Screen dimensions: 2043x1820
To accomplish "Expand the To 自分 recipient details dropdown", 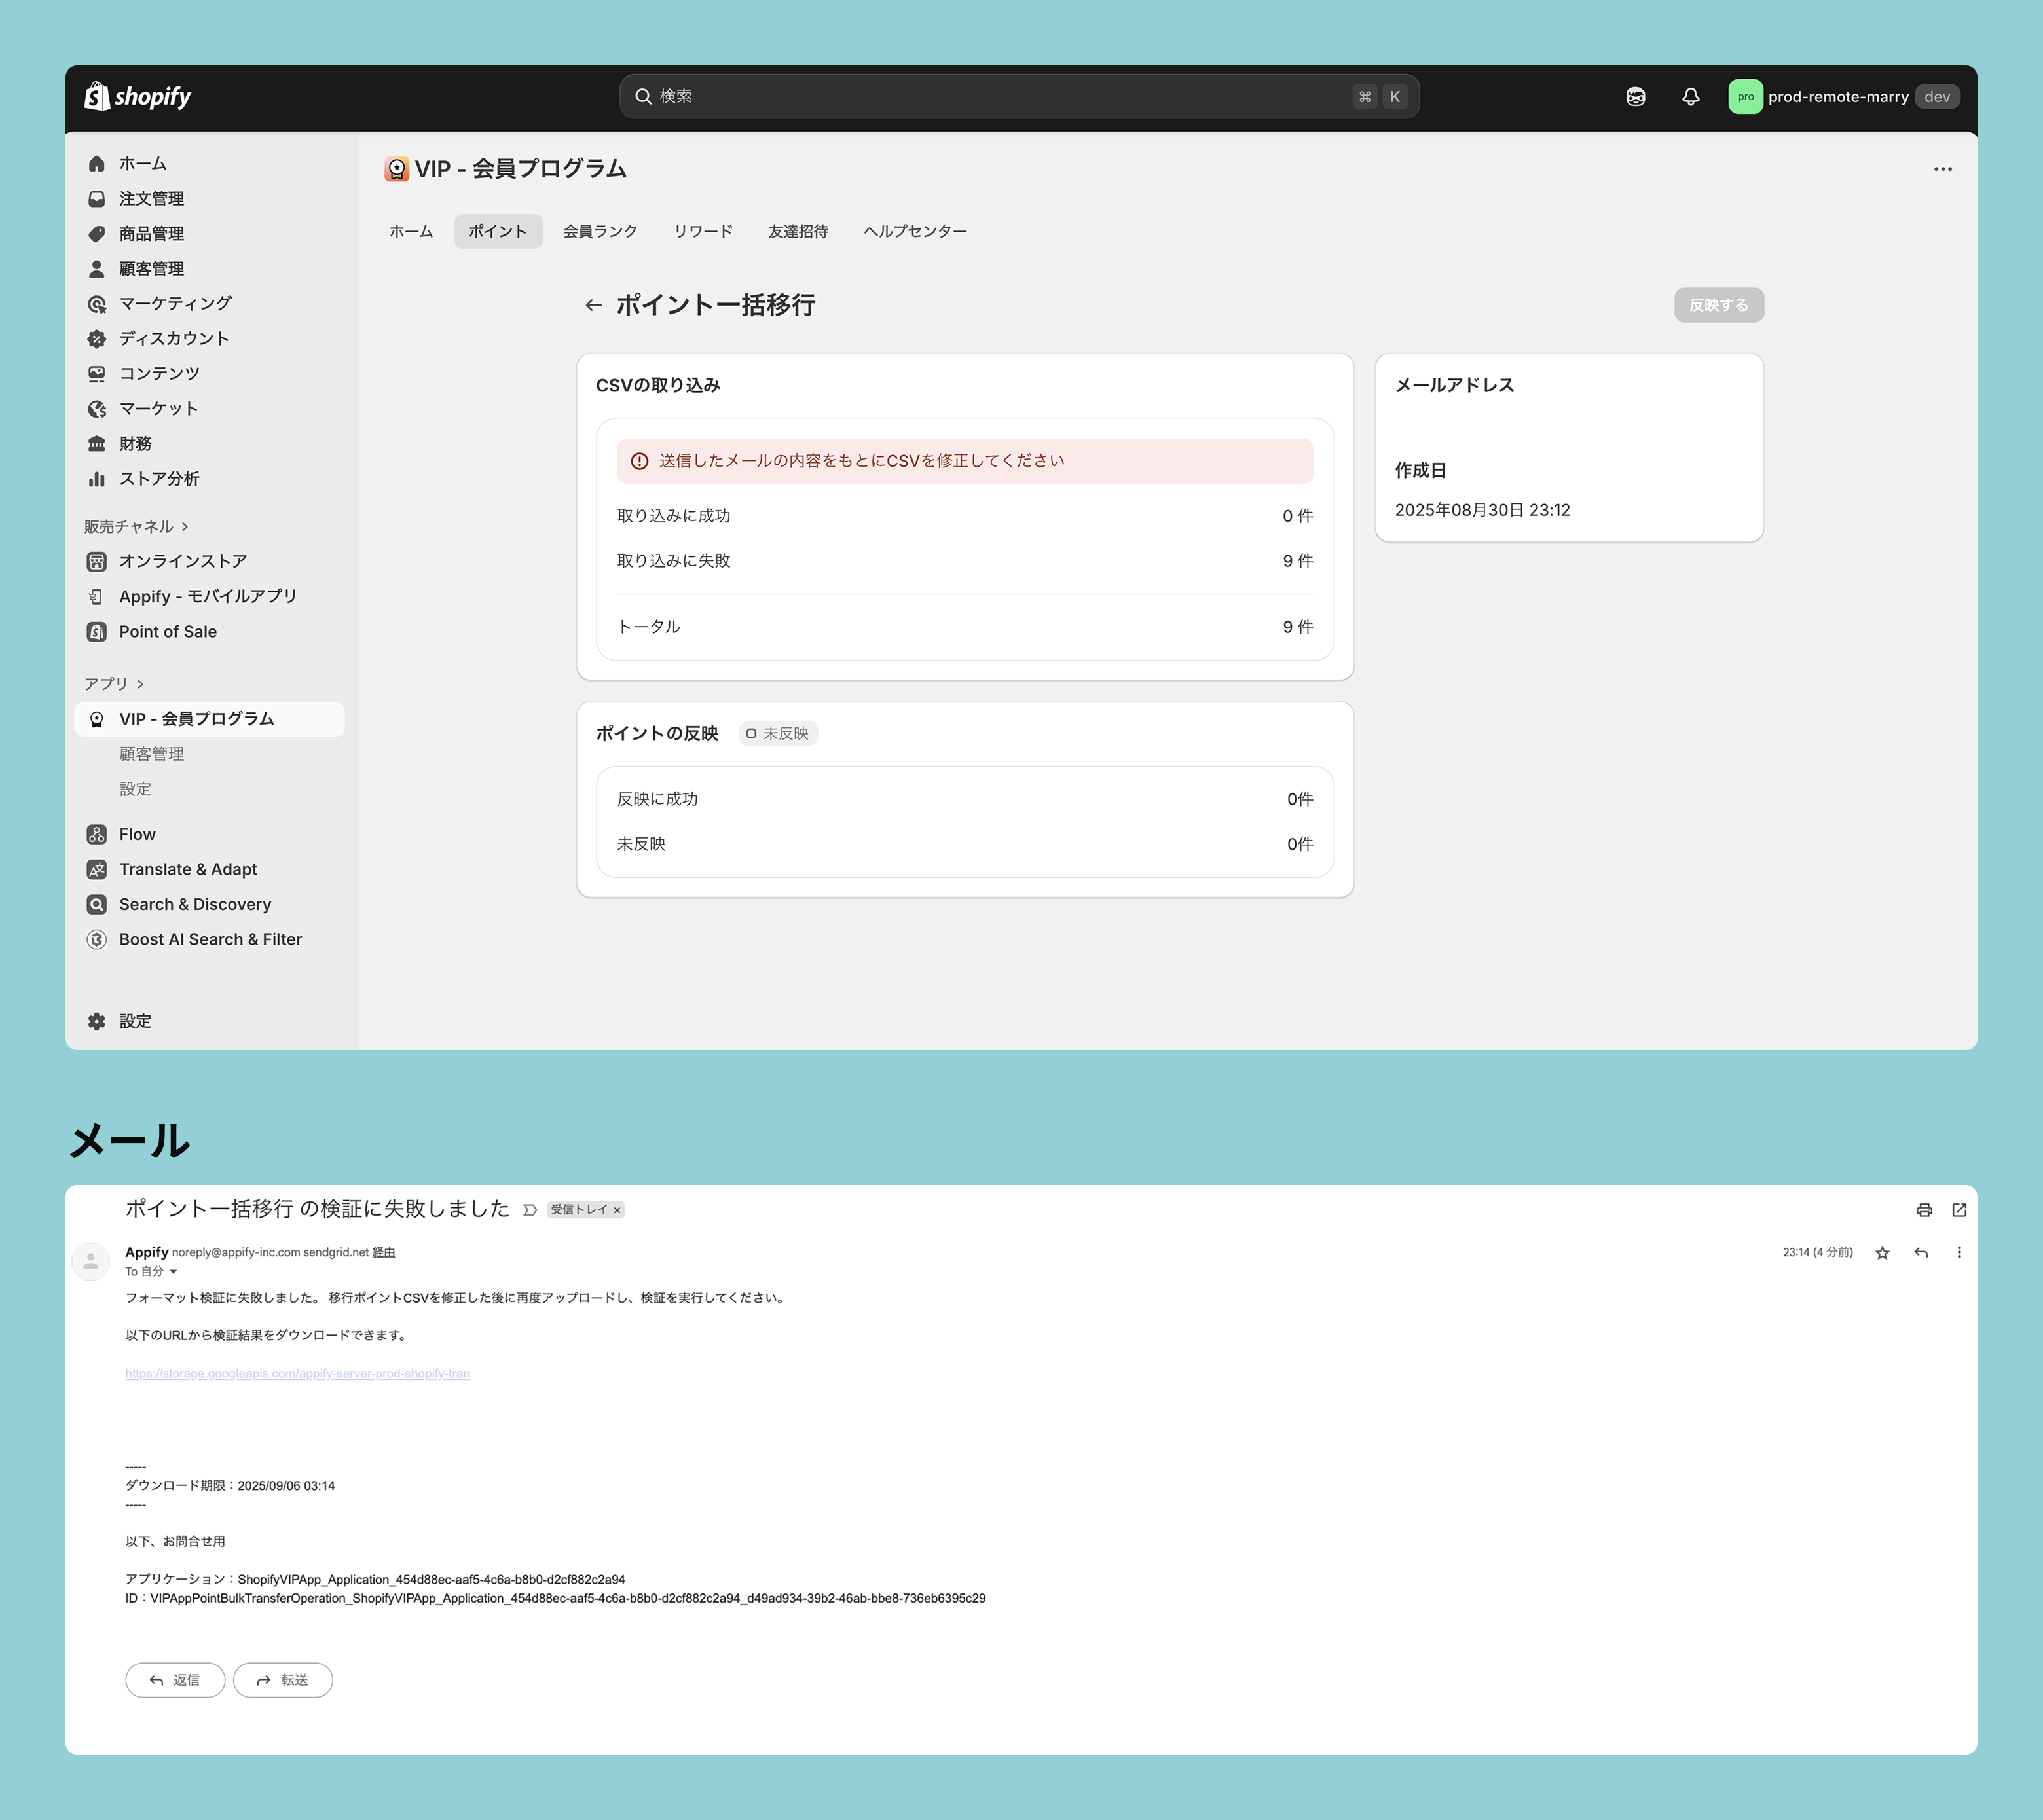I will click(x=173, y=1272).
